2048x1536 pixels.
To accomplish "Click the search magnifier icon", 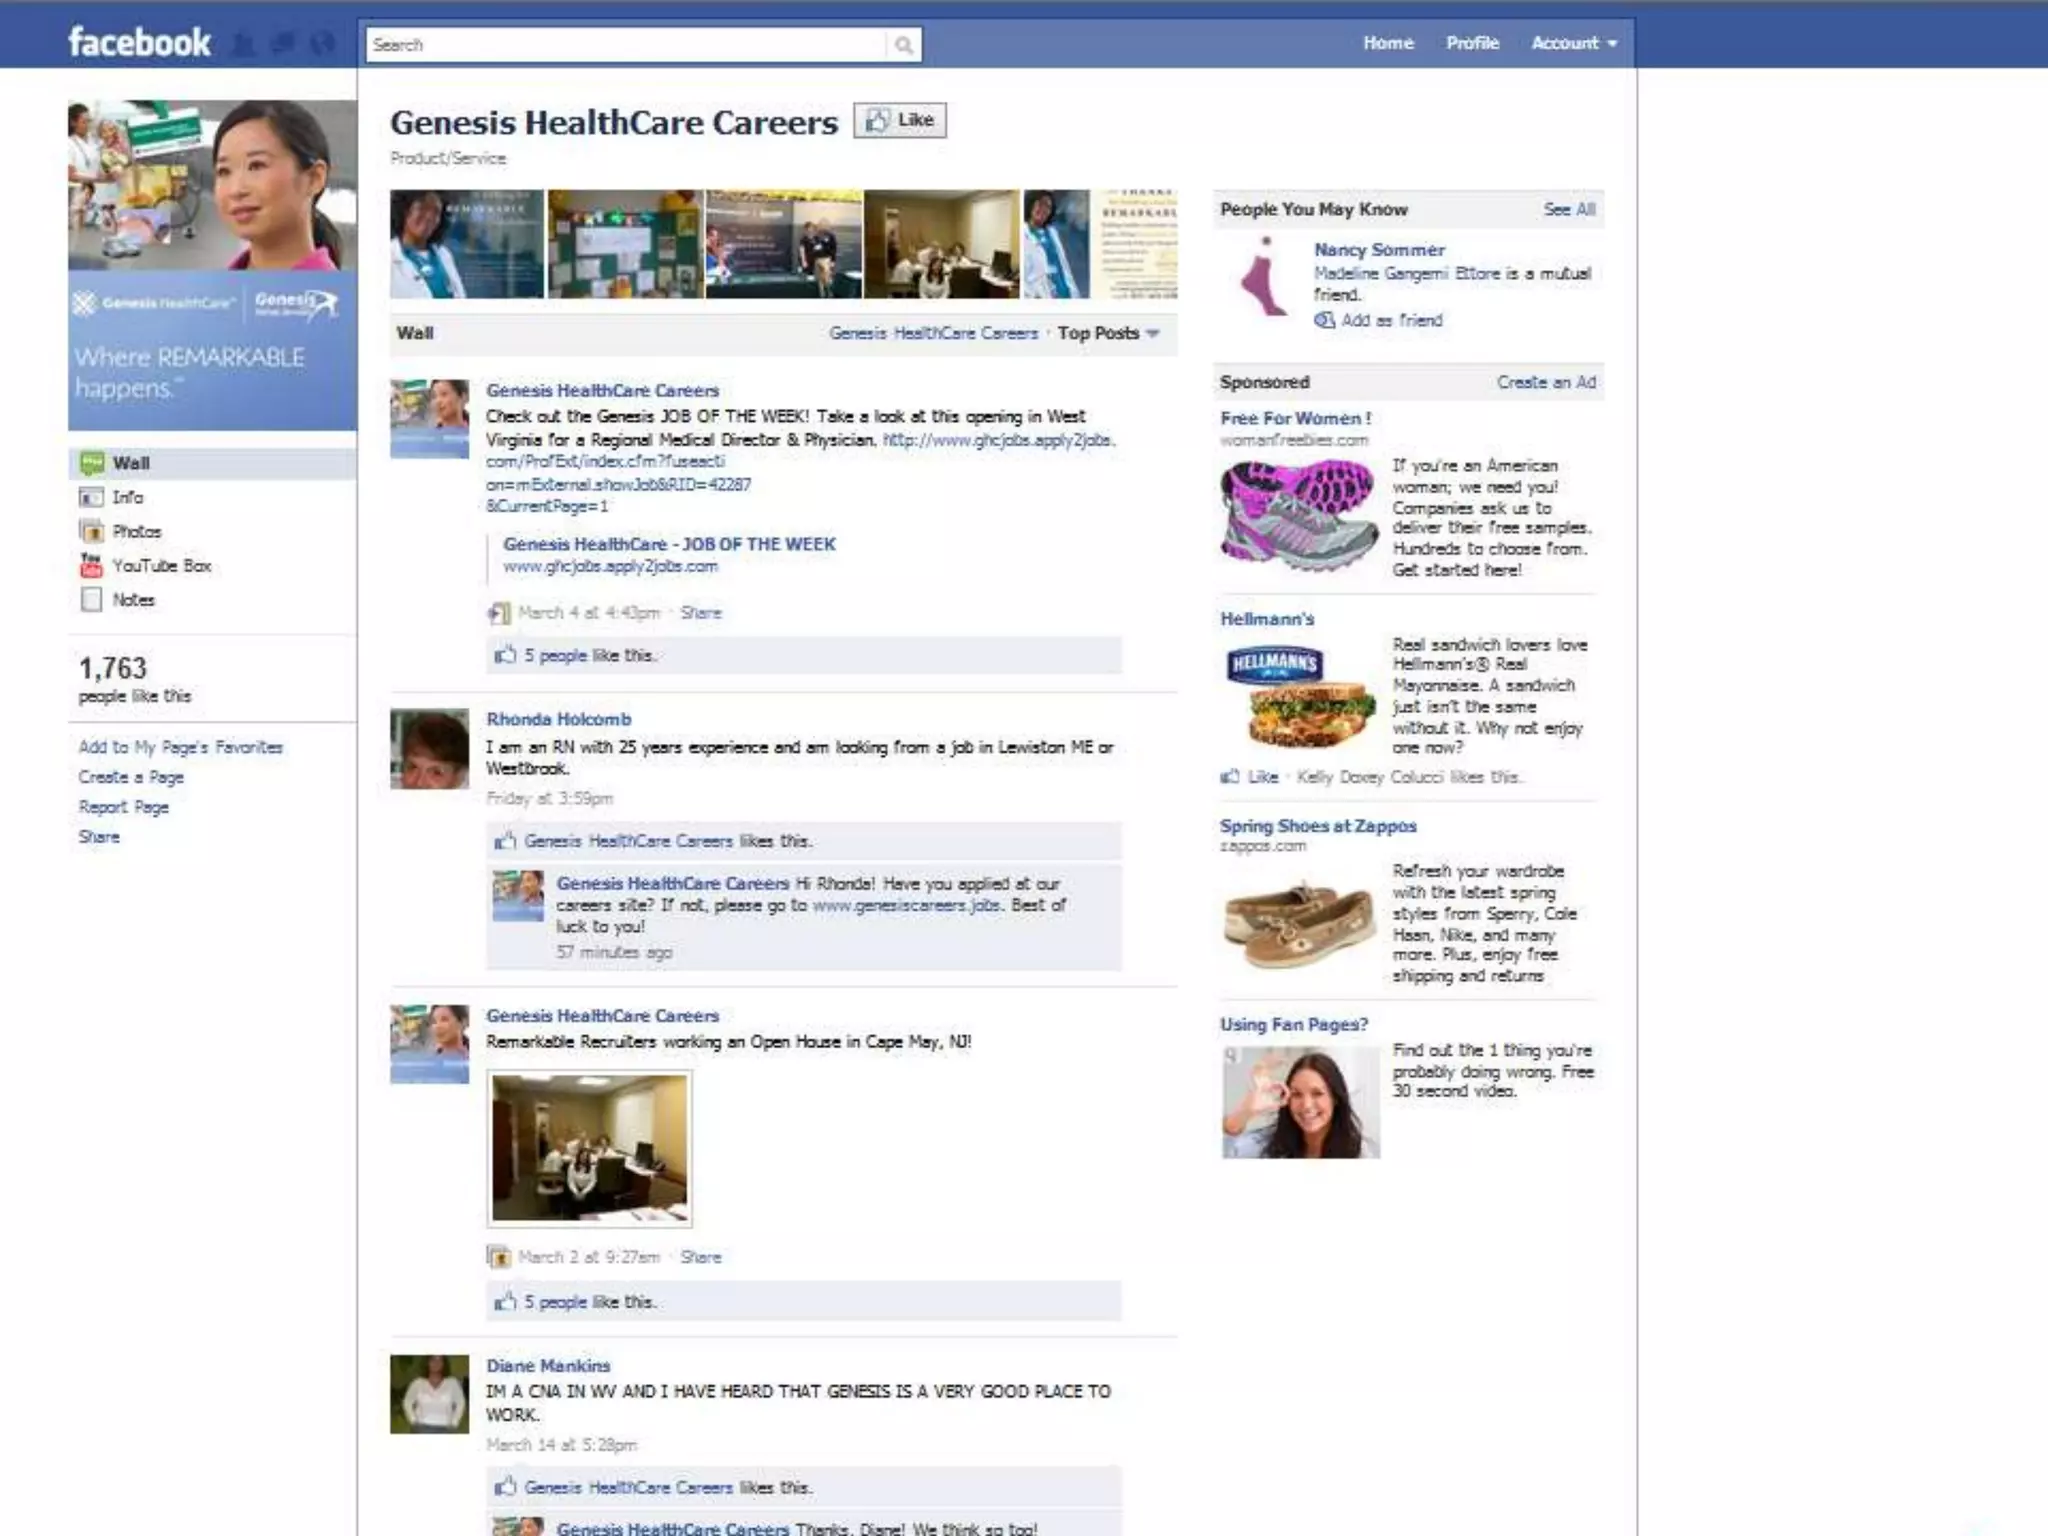I will pyautogui.click(x=903, y=45).
